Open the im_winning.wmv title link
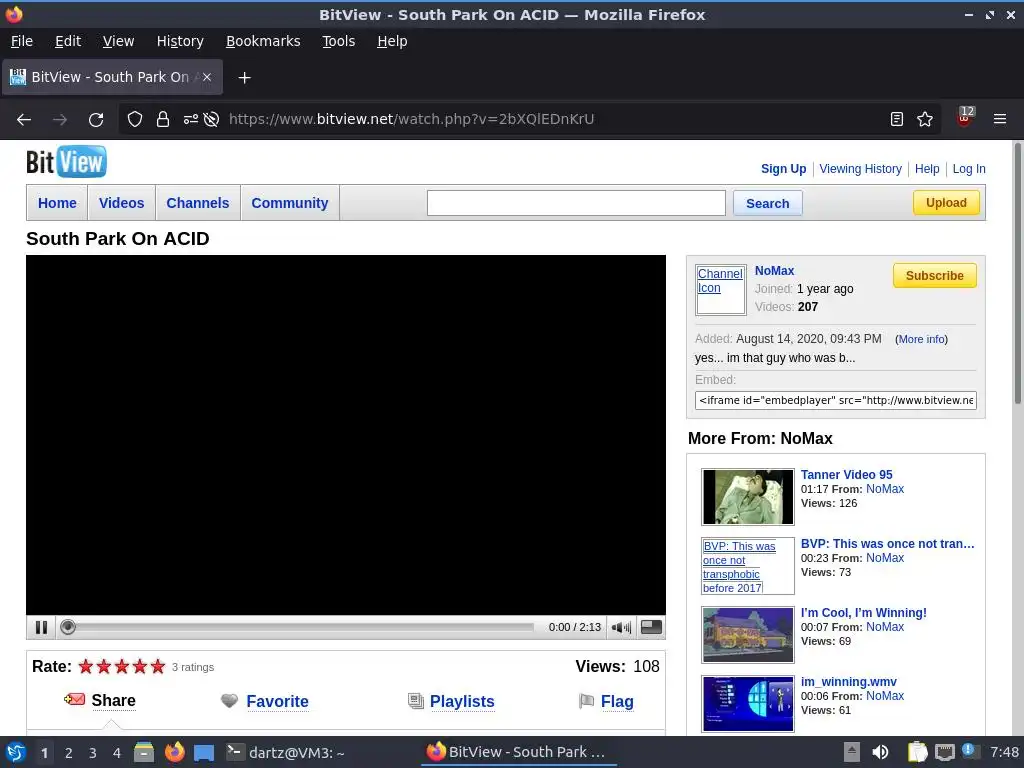 pos(848,682)
